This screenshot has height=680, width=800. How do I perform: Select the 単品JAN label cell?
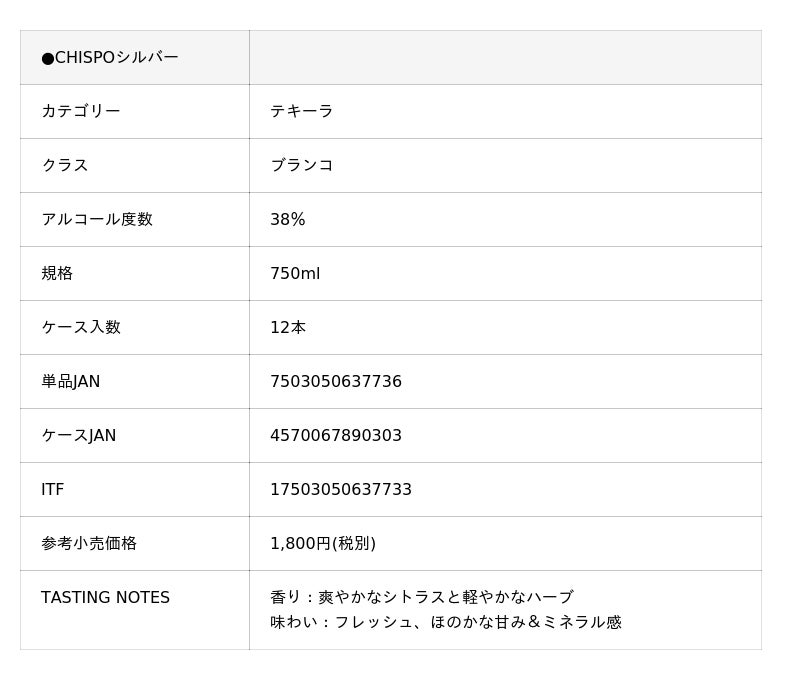tap(71, 382)
